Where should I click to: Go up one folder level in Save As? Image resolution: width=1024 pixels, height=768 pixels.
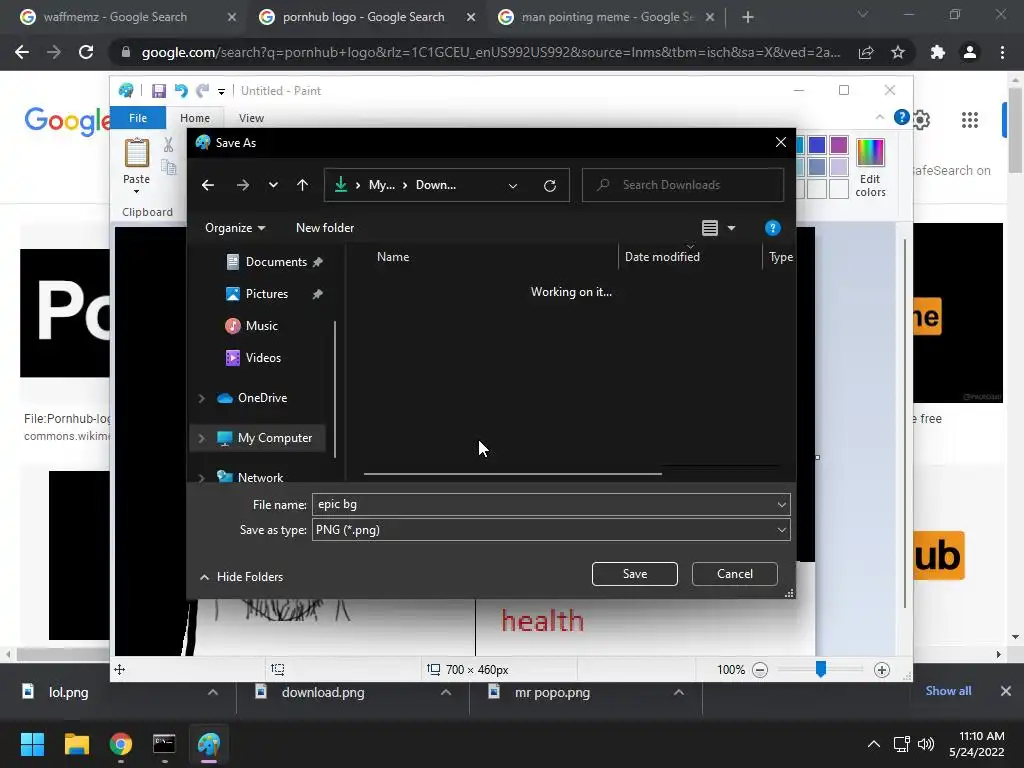click(x=302, y=185)
